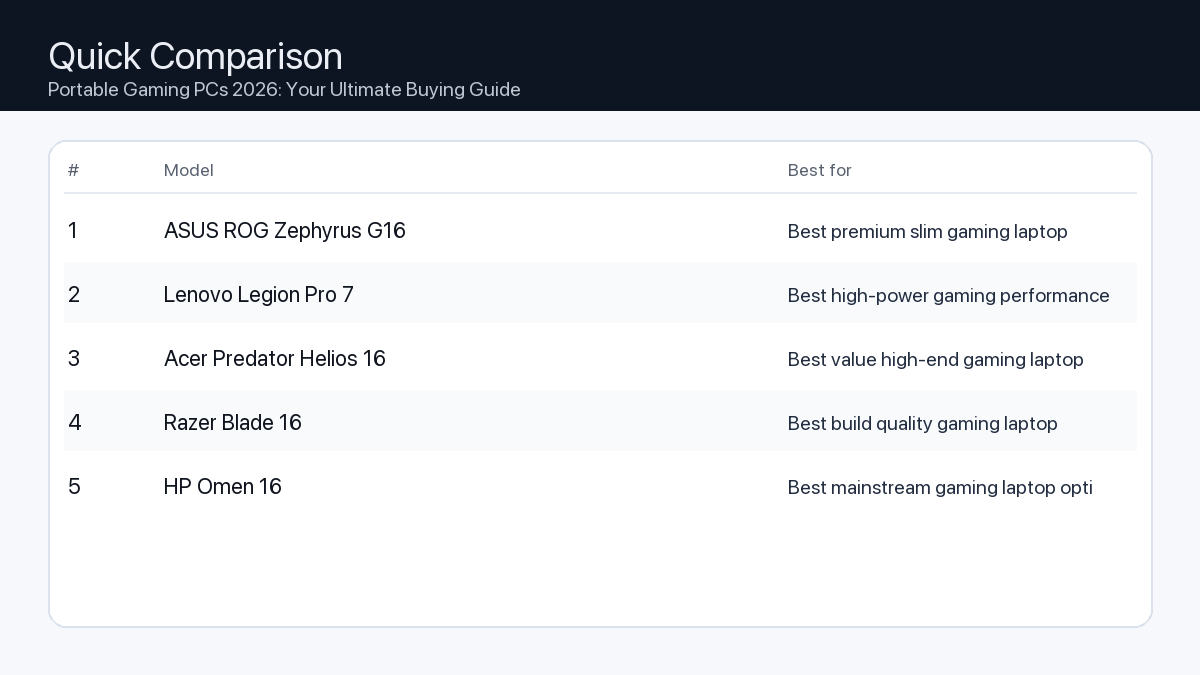
Task: Select ASUS ROG Zephyrus G16 model name
Action: [285, 231]
